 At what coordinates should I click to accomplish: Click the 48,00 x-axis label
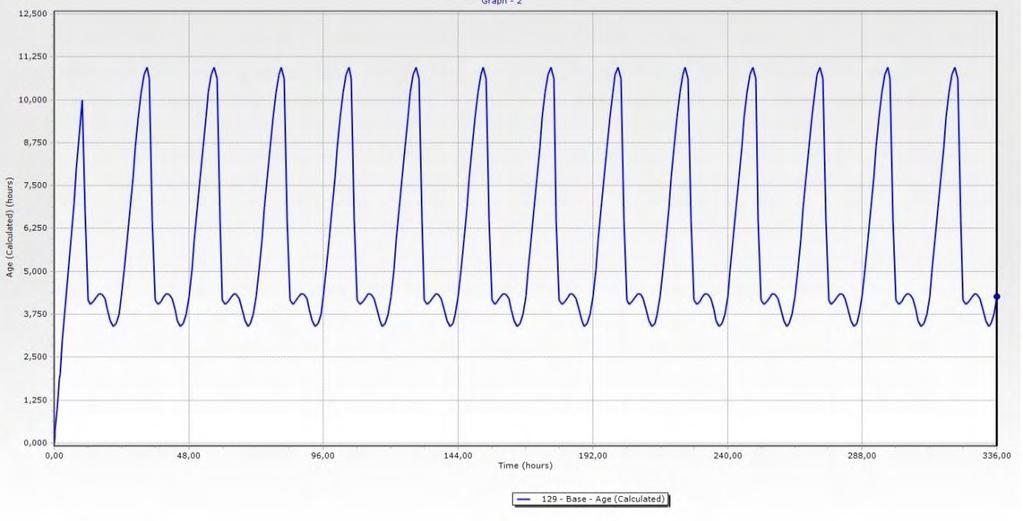(189, 456)
